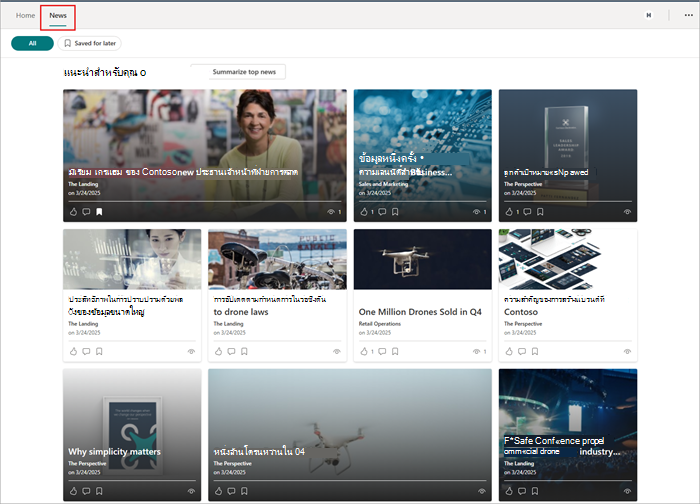Like the foggy drone Perspective article
Screen dimensions: 700x504
pyautogui.click(x=218, y=491)
